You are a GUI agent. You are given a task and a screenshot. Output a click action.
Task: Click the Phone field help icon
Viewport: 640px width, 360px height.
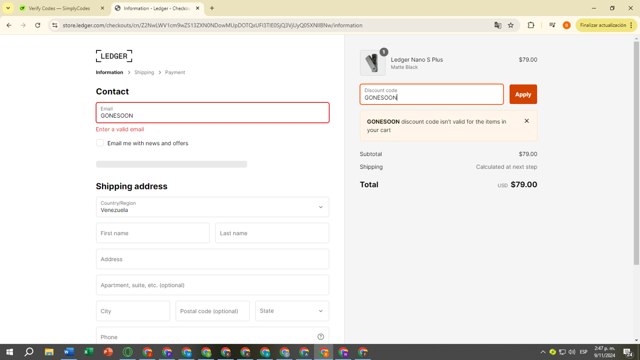[320, 337]
